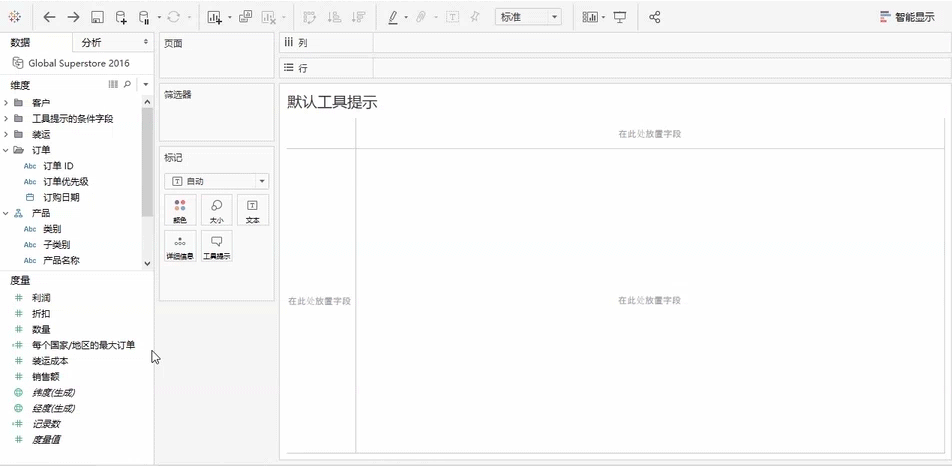Select the 数据 tab
The width and height of the screenshot is (952, 466).
coord(20,42)
